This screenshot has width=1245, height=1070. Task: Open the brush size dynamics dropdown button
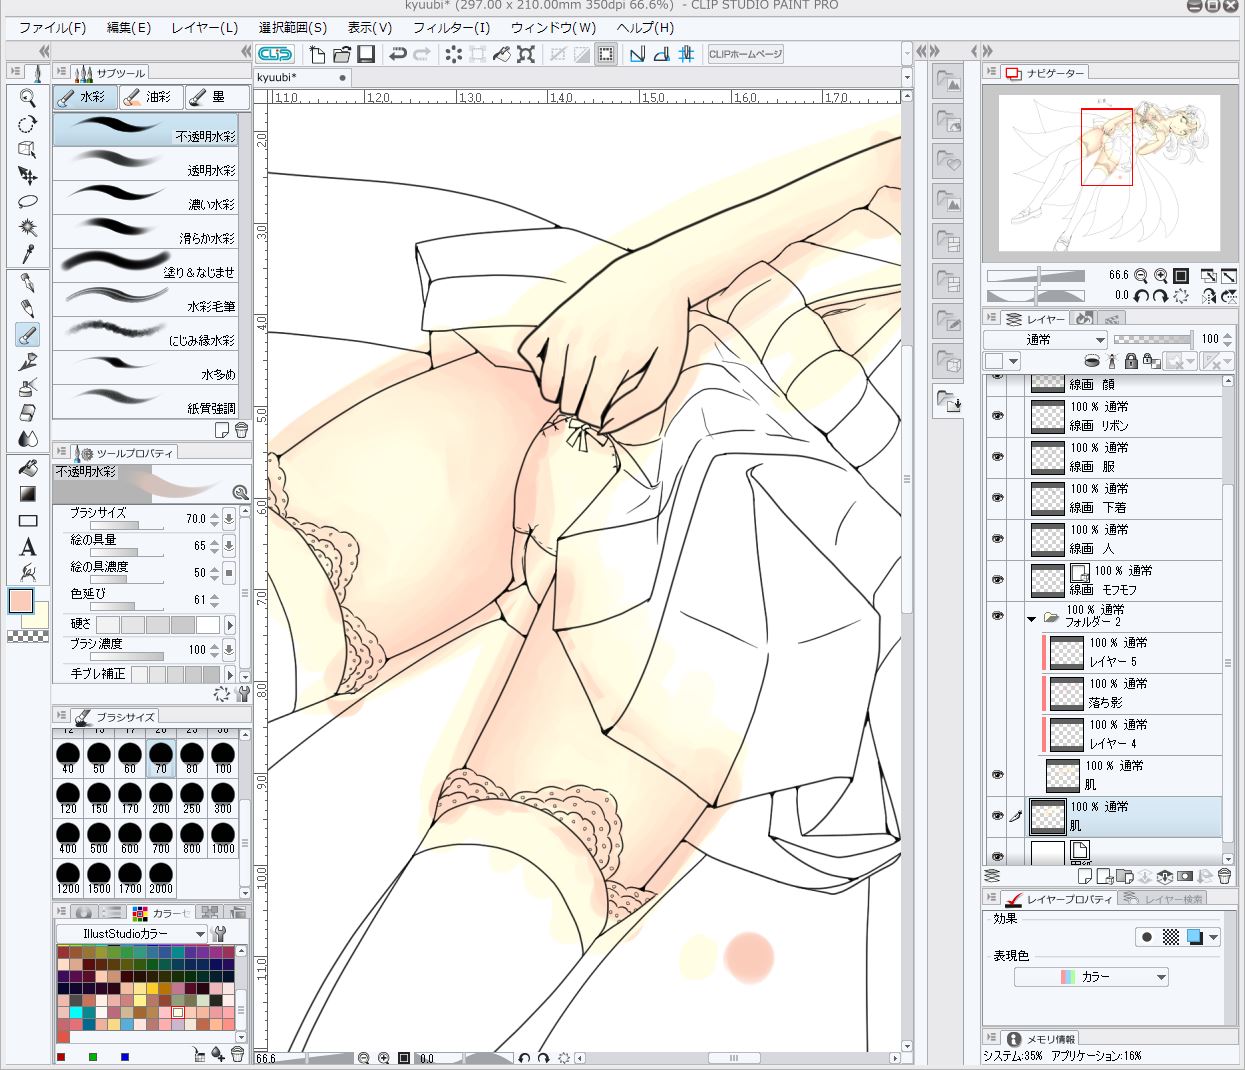pyautogui.click(x=229, y=518)
